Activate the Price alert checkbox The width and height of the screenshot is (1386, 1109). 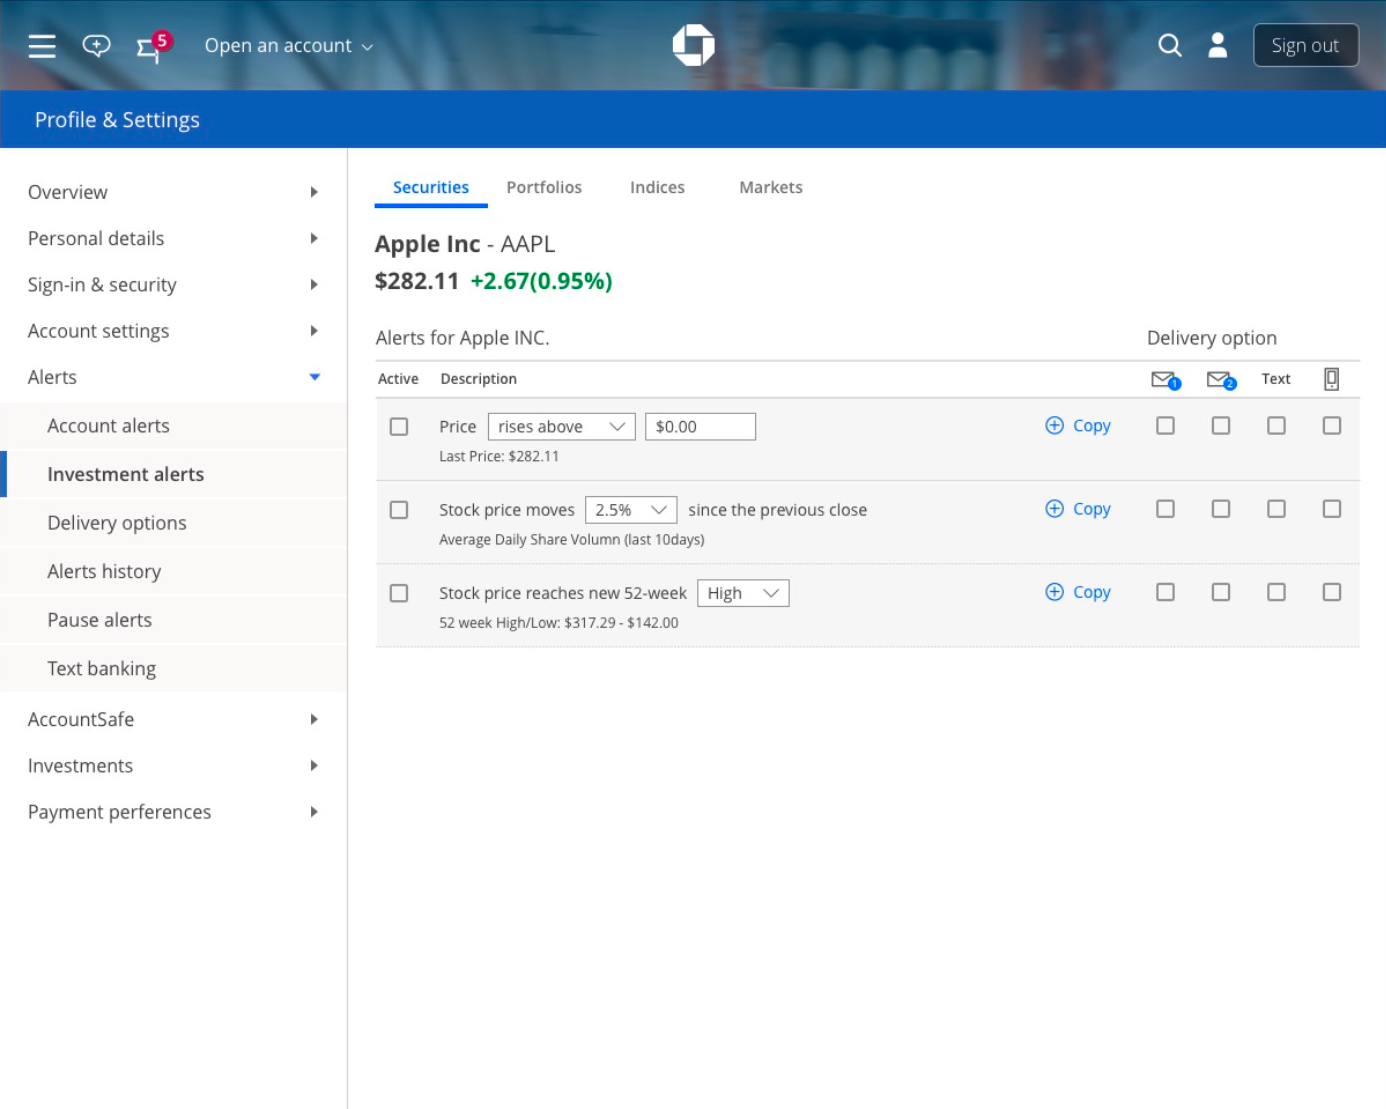(399, 427)
